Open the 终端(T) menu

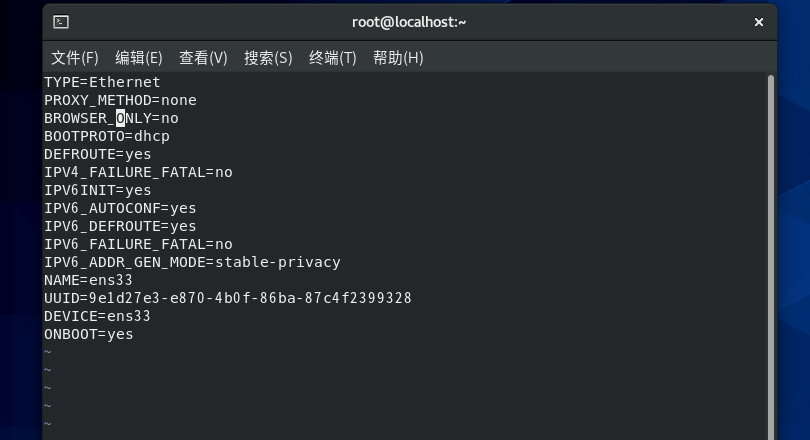coord(333,57)
